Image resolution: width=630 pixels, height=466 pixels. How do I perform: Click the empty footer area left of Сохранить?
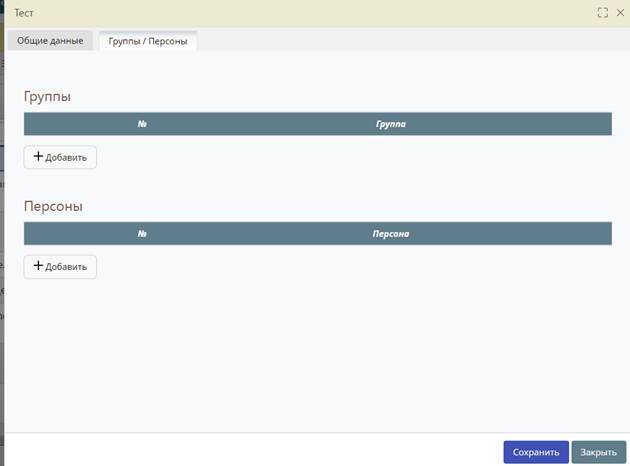[250, 451]
